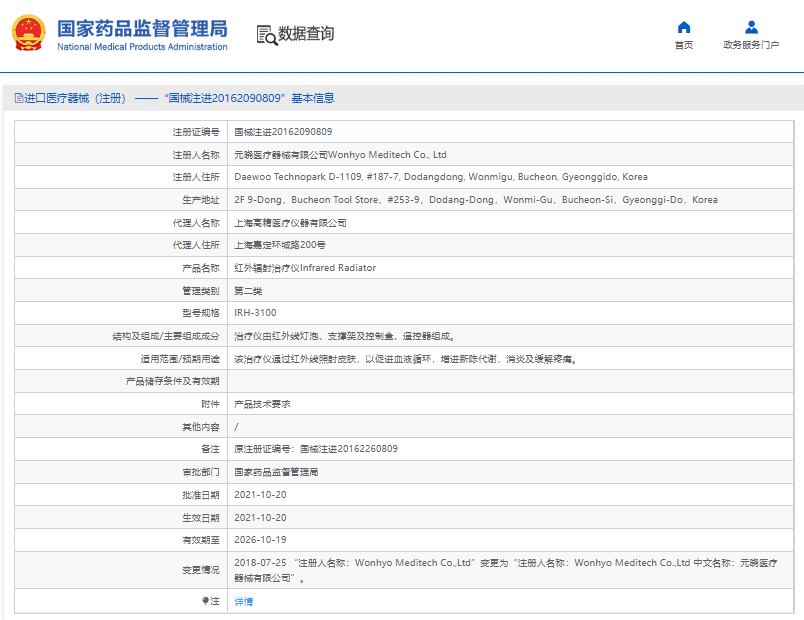Click the / value in 其他内容 row
Screen dimensions: 804x620
tap(236, 427)
